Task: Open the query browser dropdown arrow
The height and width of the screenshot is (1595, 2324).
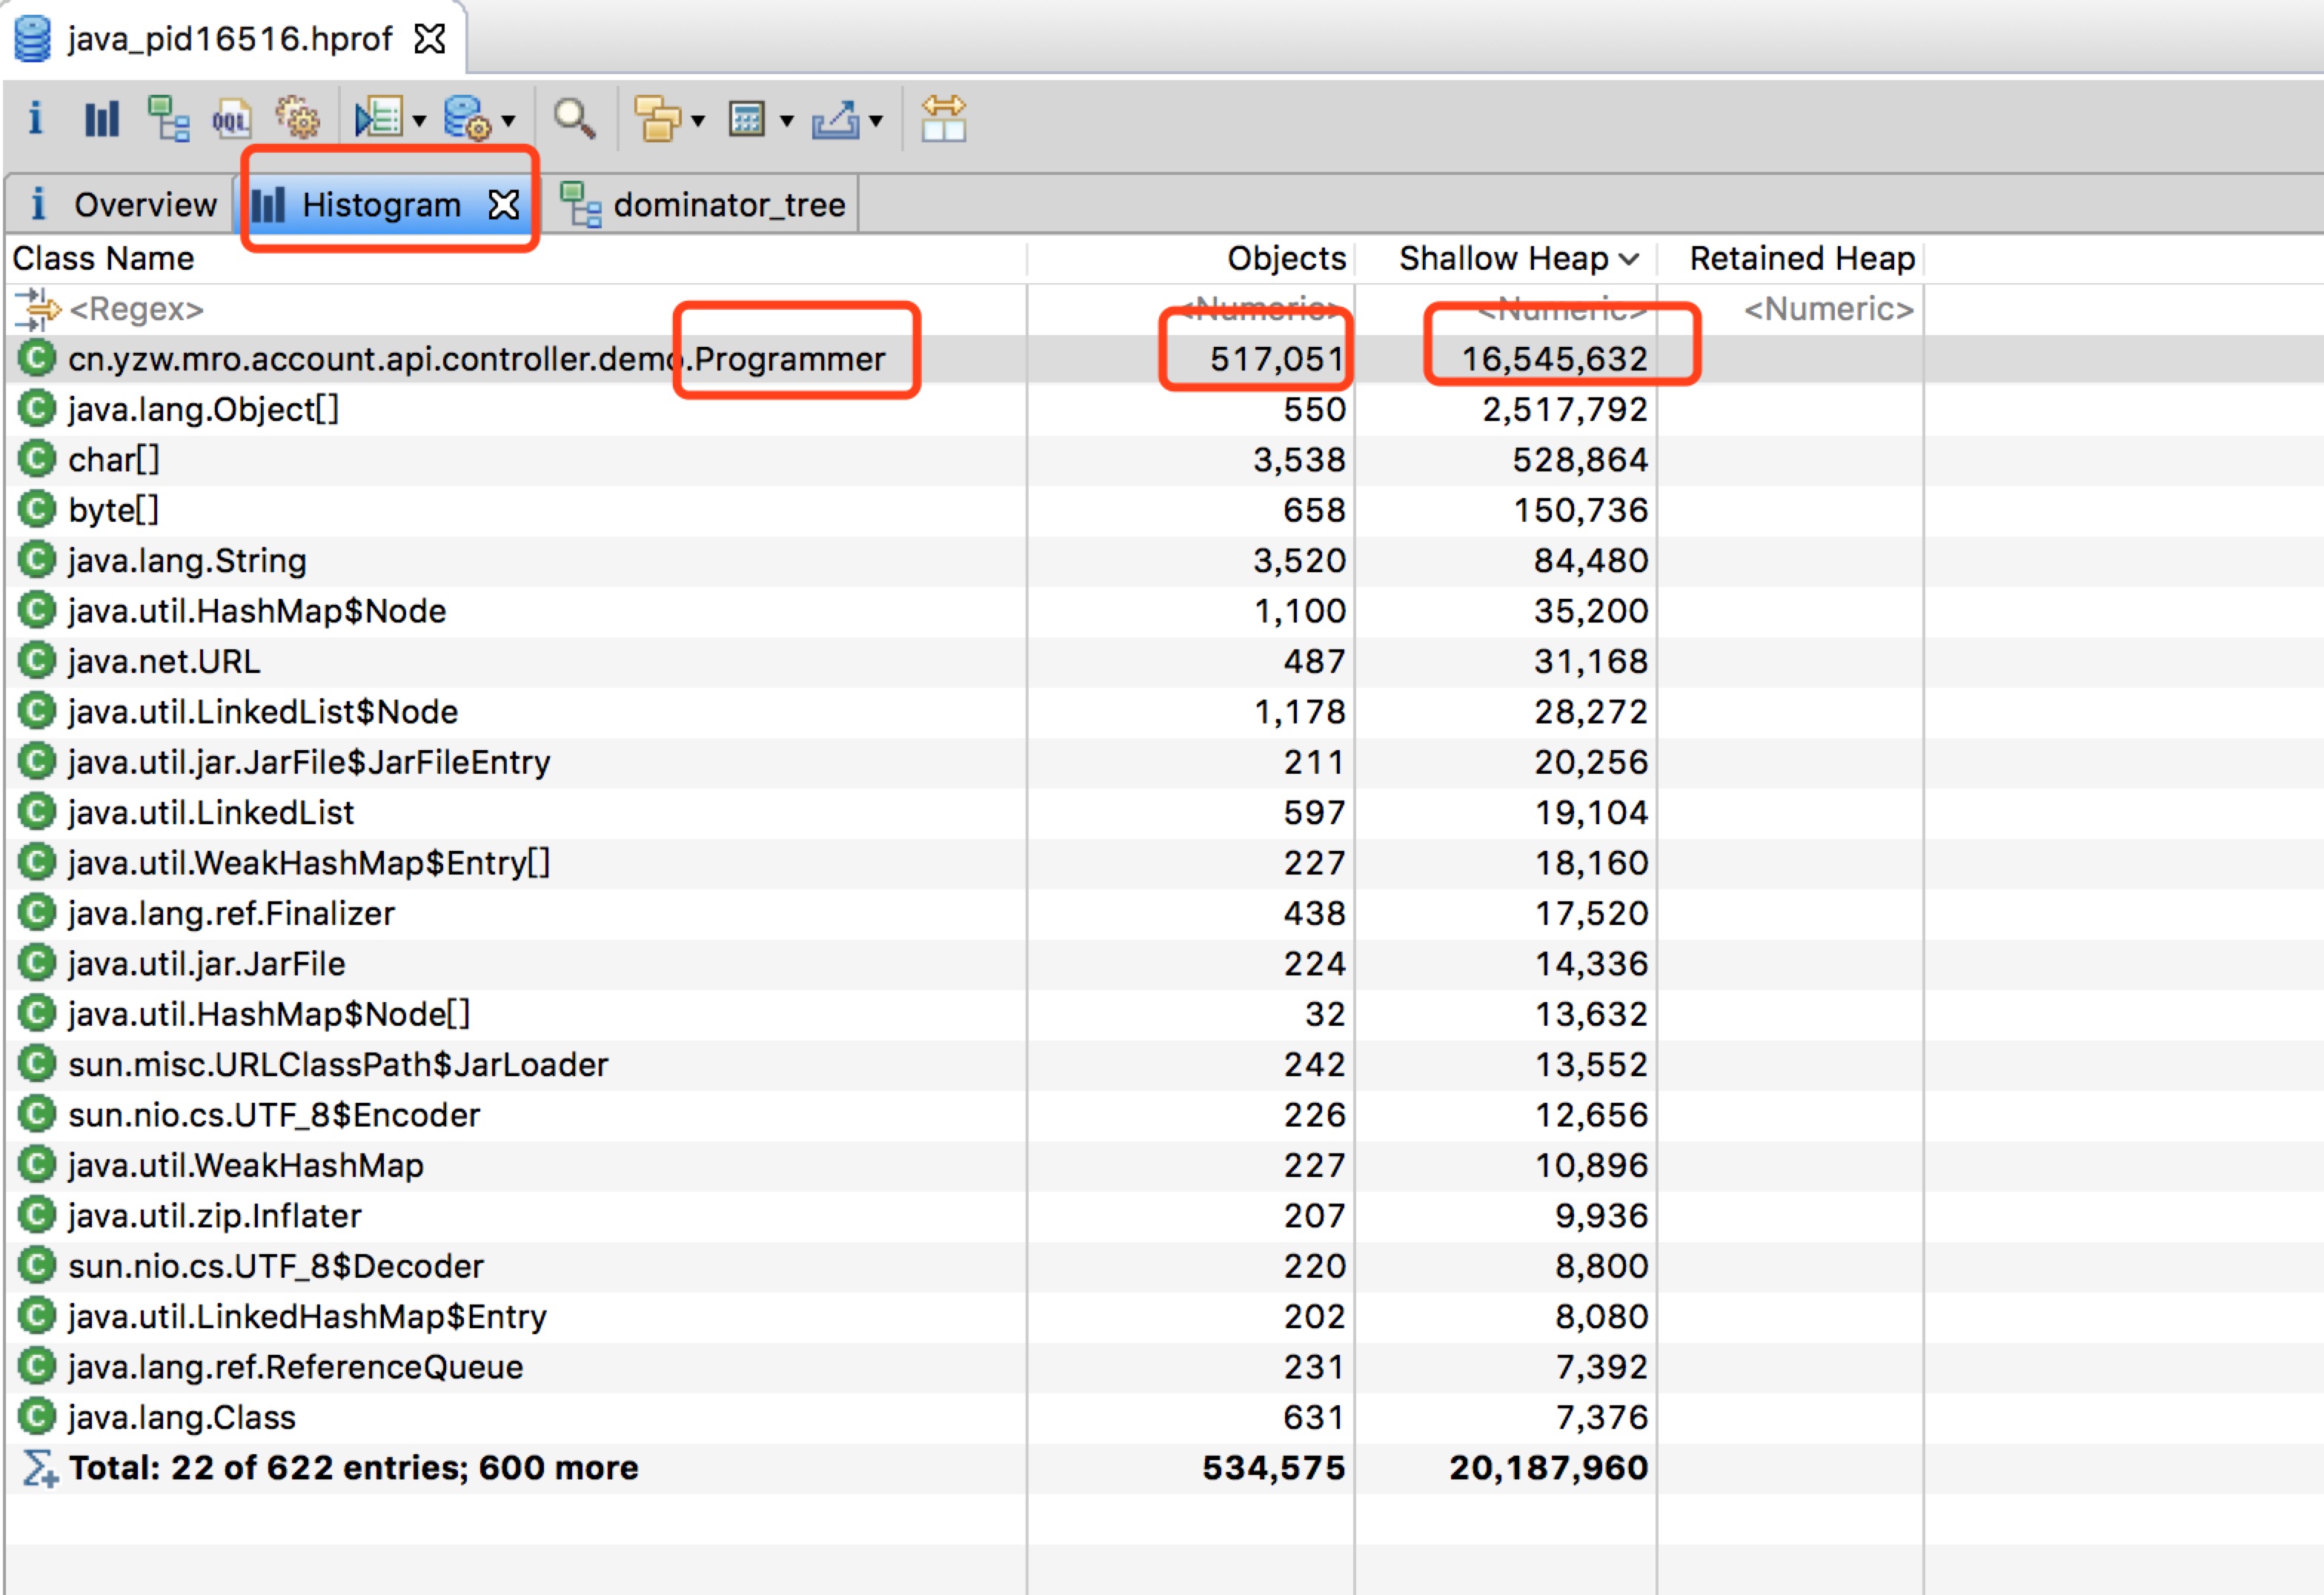Action: click(509, 122)
